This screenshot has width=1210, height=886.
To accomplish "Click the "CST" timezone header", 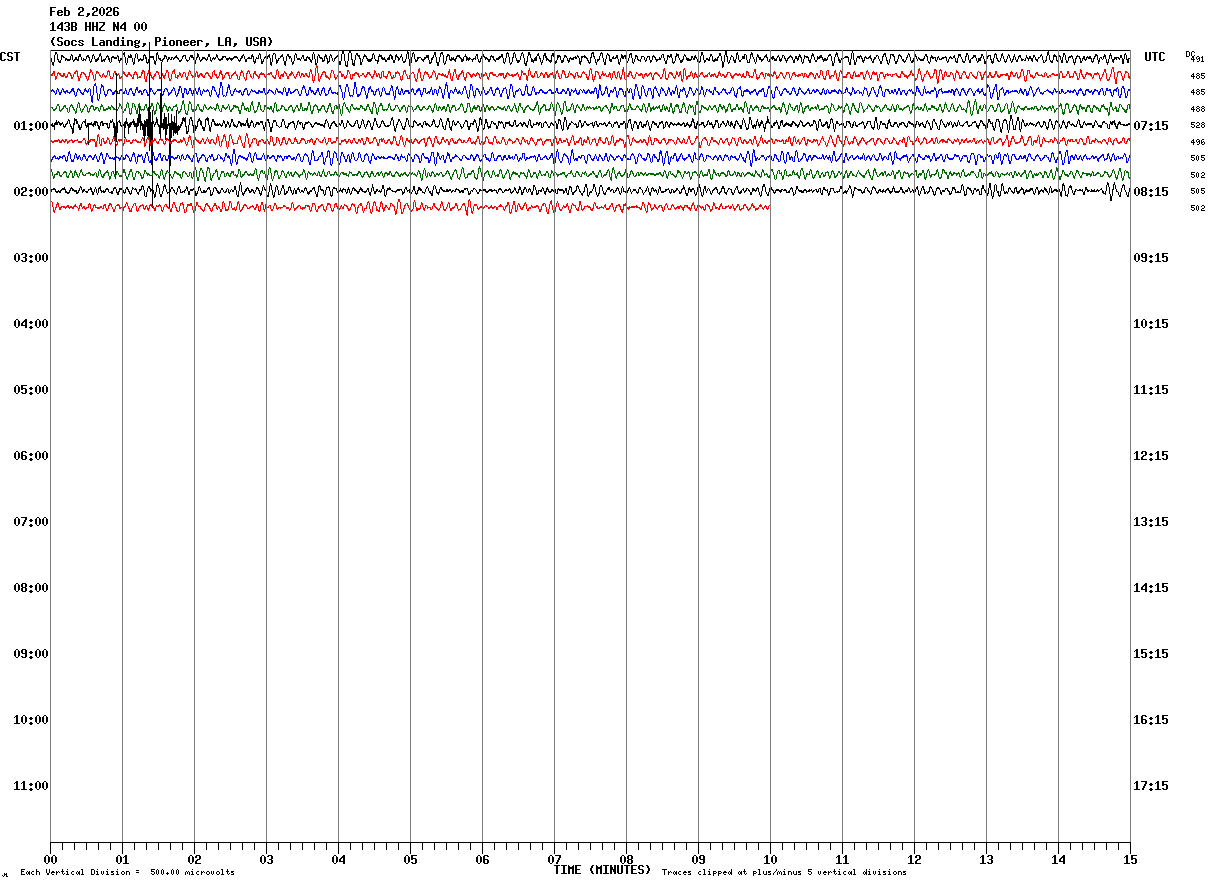I will 10,57.
